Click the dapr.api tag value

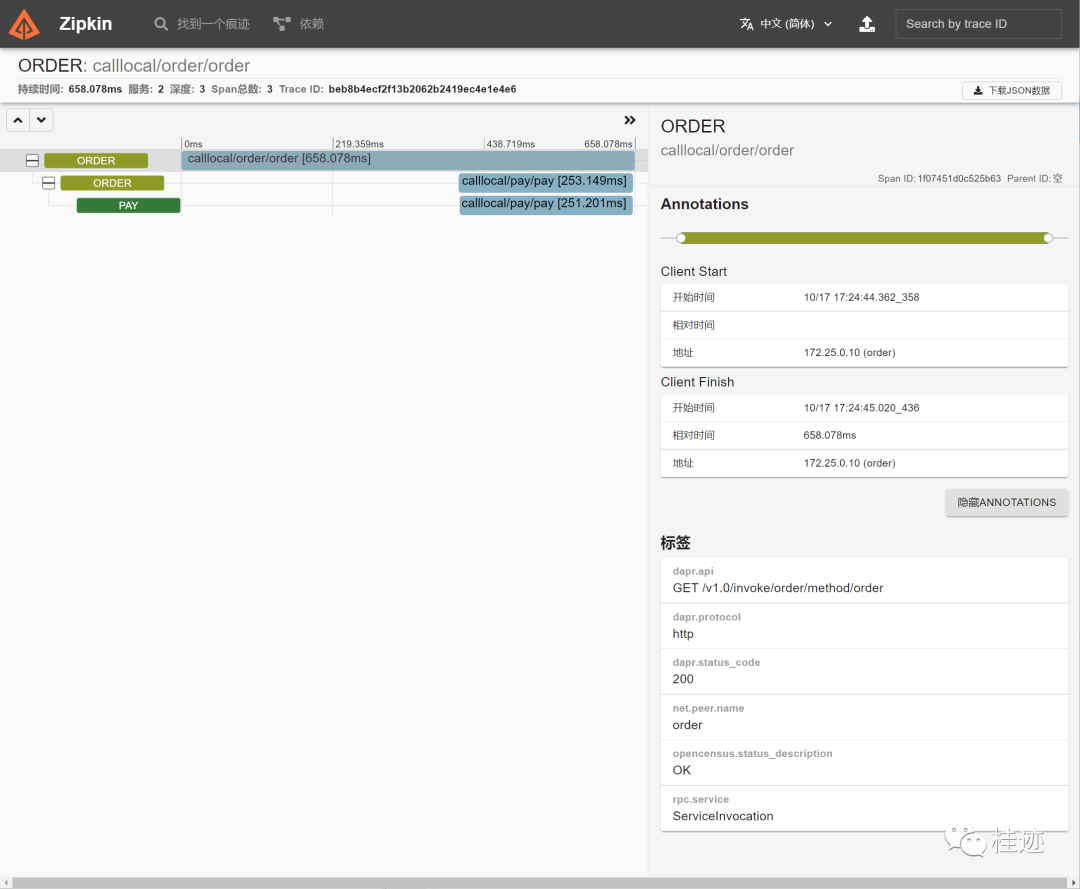[x=778, y=588]
